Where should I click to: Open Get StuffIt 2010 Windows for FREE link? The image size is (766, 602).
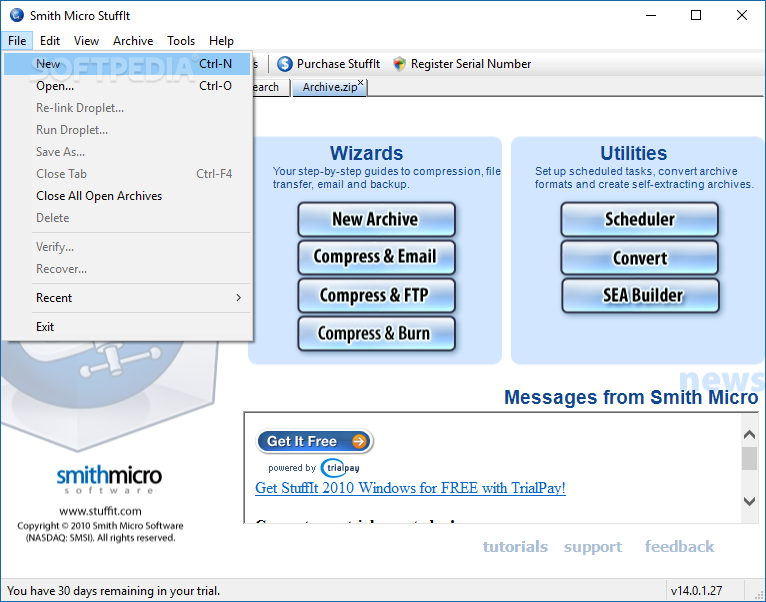tap(410, 488)
